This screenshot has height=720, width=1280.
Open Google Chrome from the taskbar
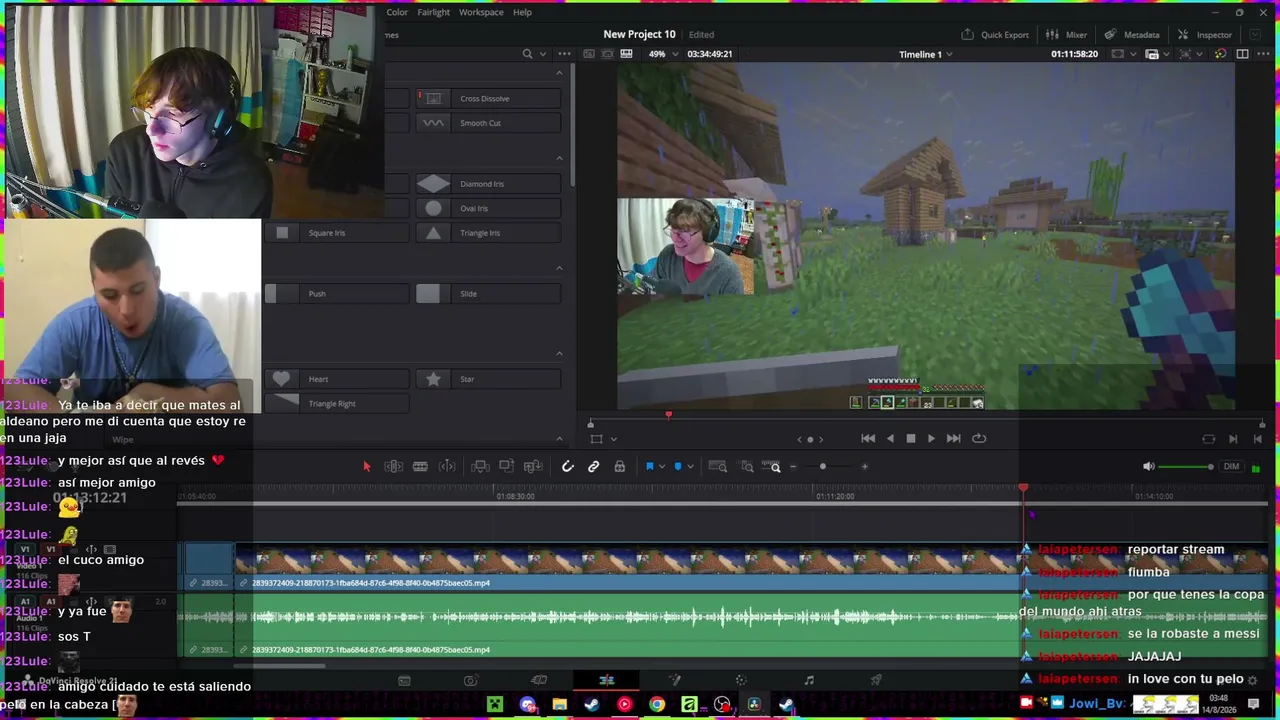click(x=657, y=705)
